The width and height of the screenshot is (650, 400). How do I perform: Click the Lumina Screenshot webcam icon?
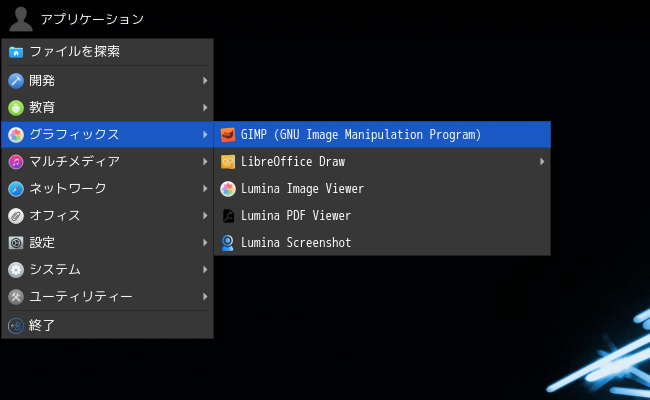pos(228,243)
